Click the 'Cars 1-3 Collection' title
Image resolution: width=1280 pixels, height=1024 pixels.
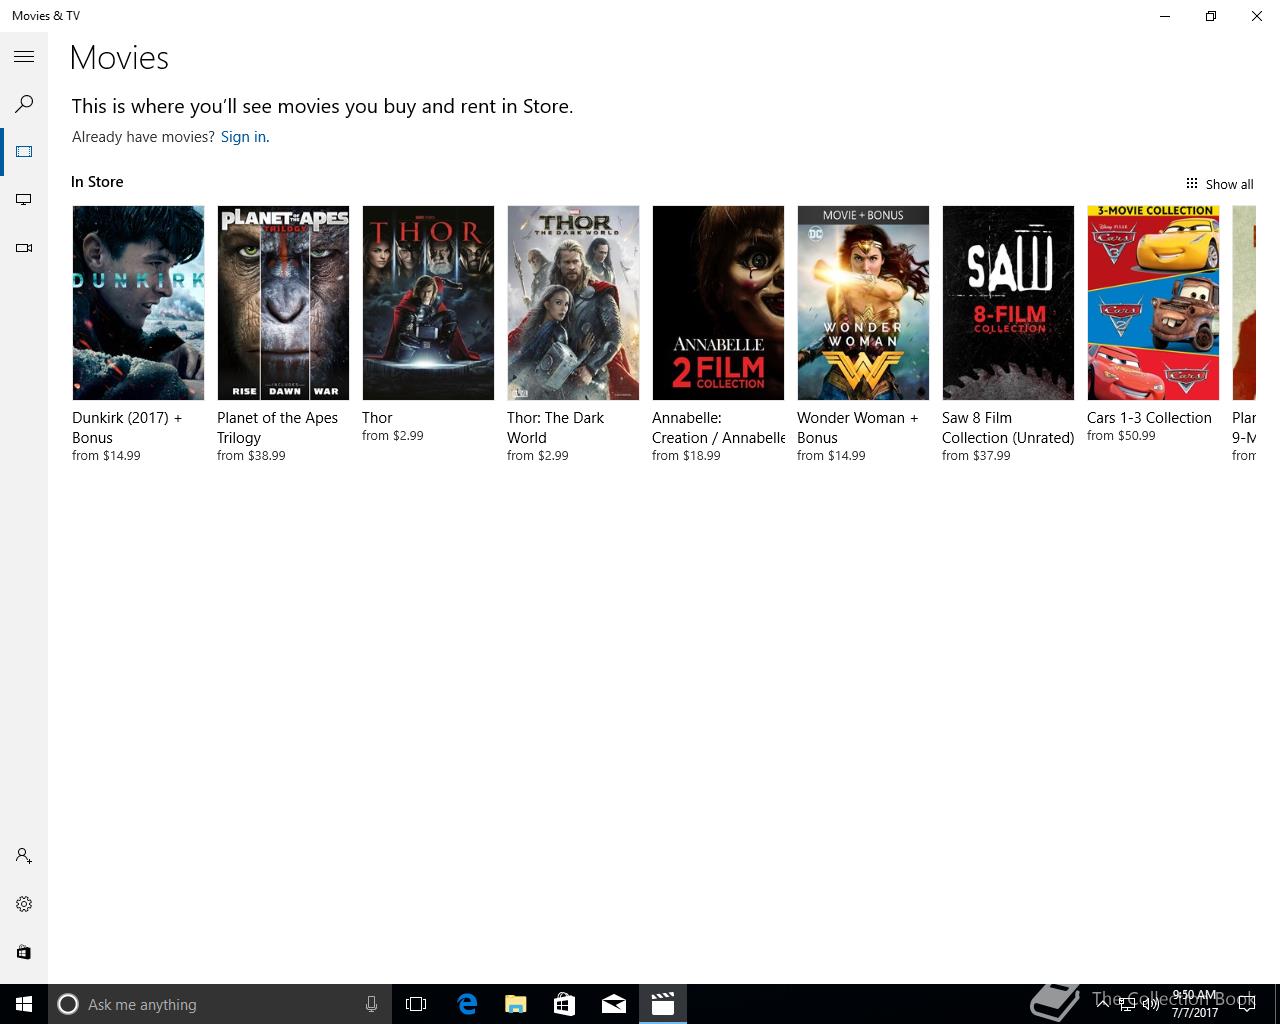(x=1149, y=418)
